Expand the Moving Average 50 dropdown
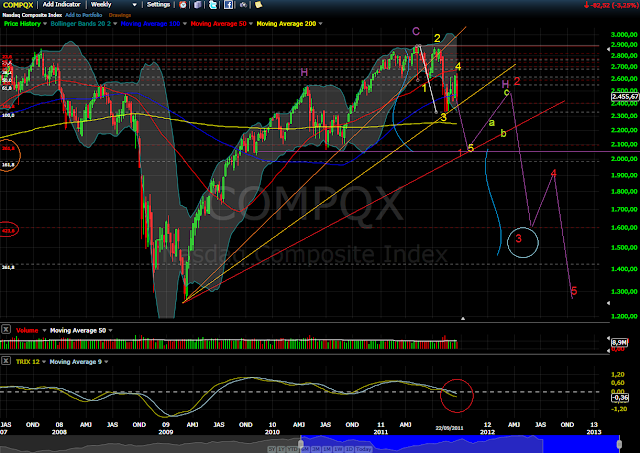The width and height of the screenshot is (640, 453). tap(251, 24)
